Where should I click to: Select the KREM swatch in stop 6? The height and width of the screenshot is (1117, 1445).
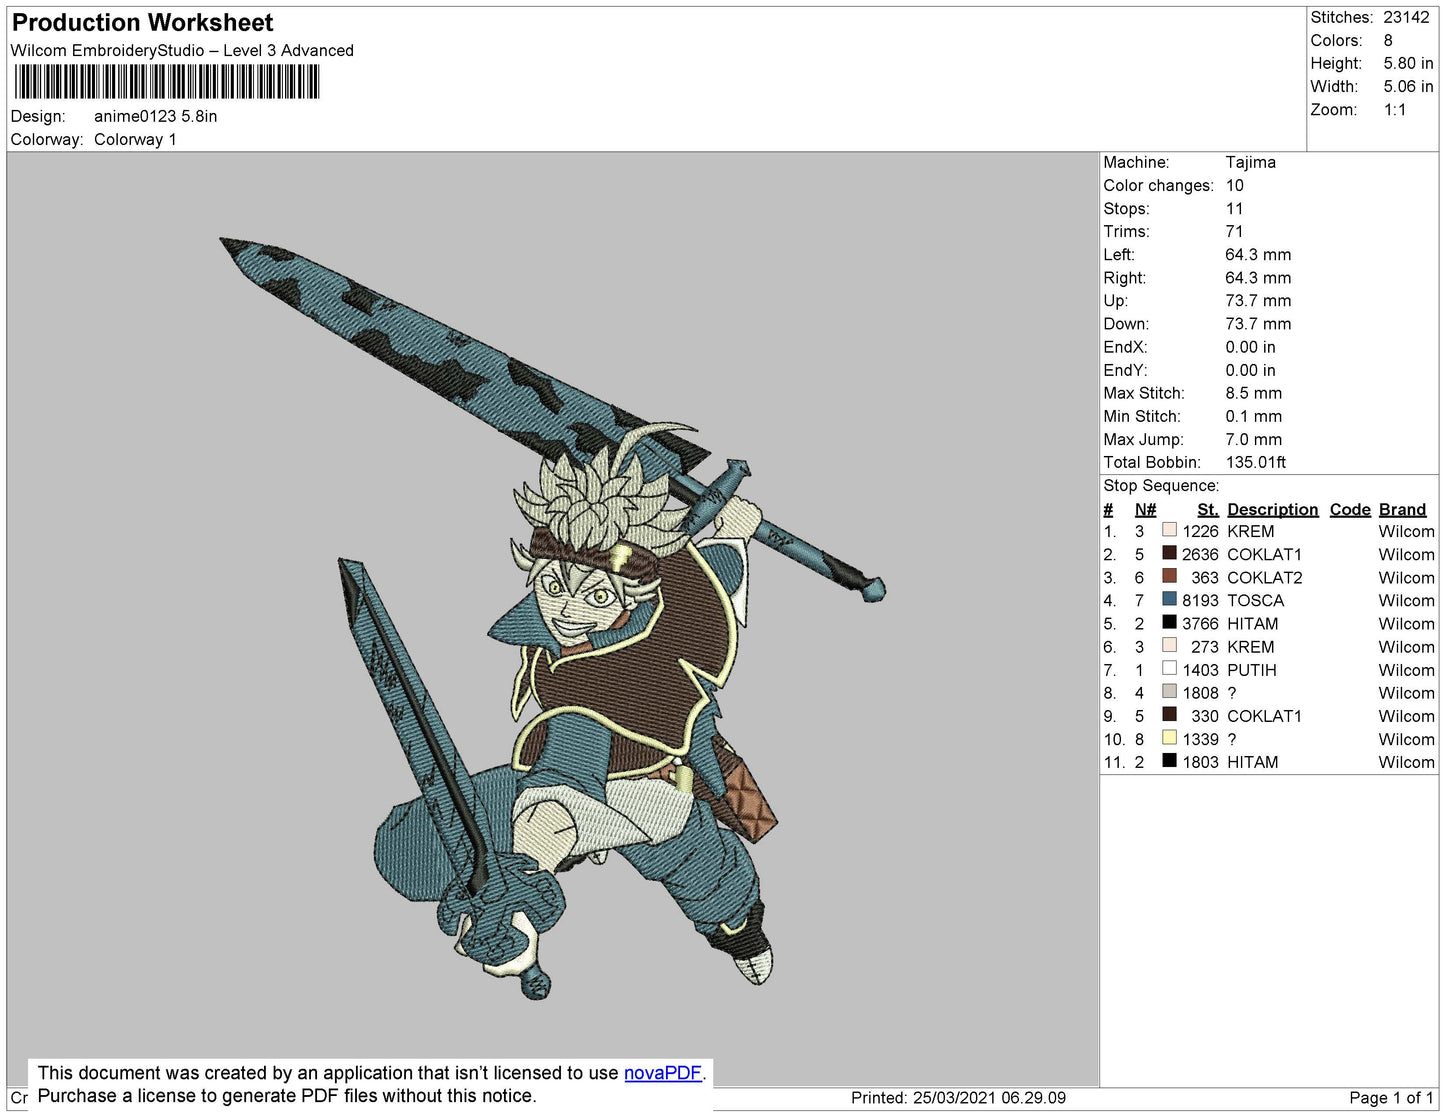pyautogui.click(x=1169, y=645)
